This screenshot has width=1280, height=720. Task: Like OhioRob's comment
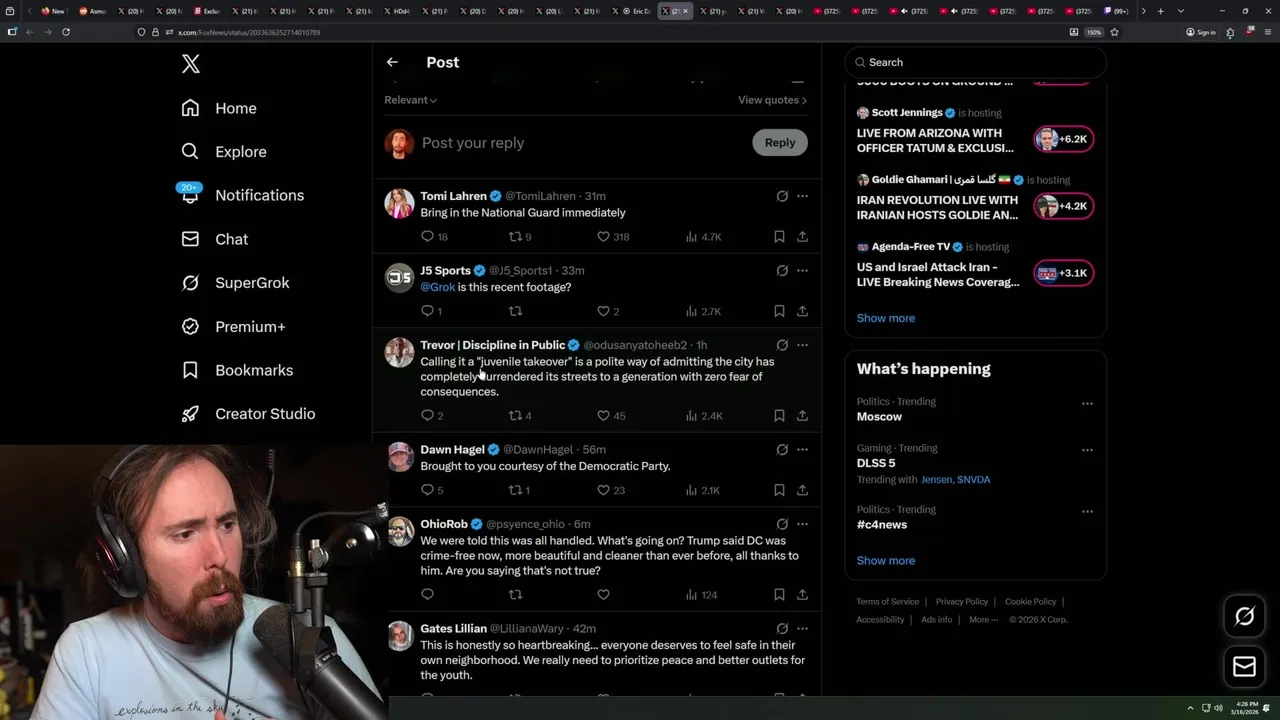[x=603, y=595]
